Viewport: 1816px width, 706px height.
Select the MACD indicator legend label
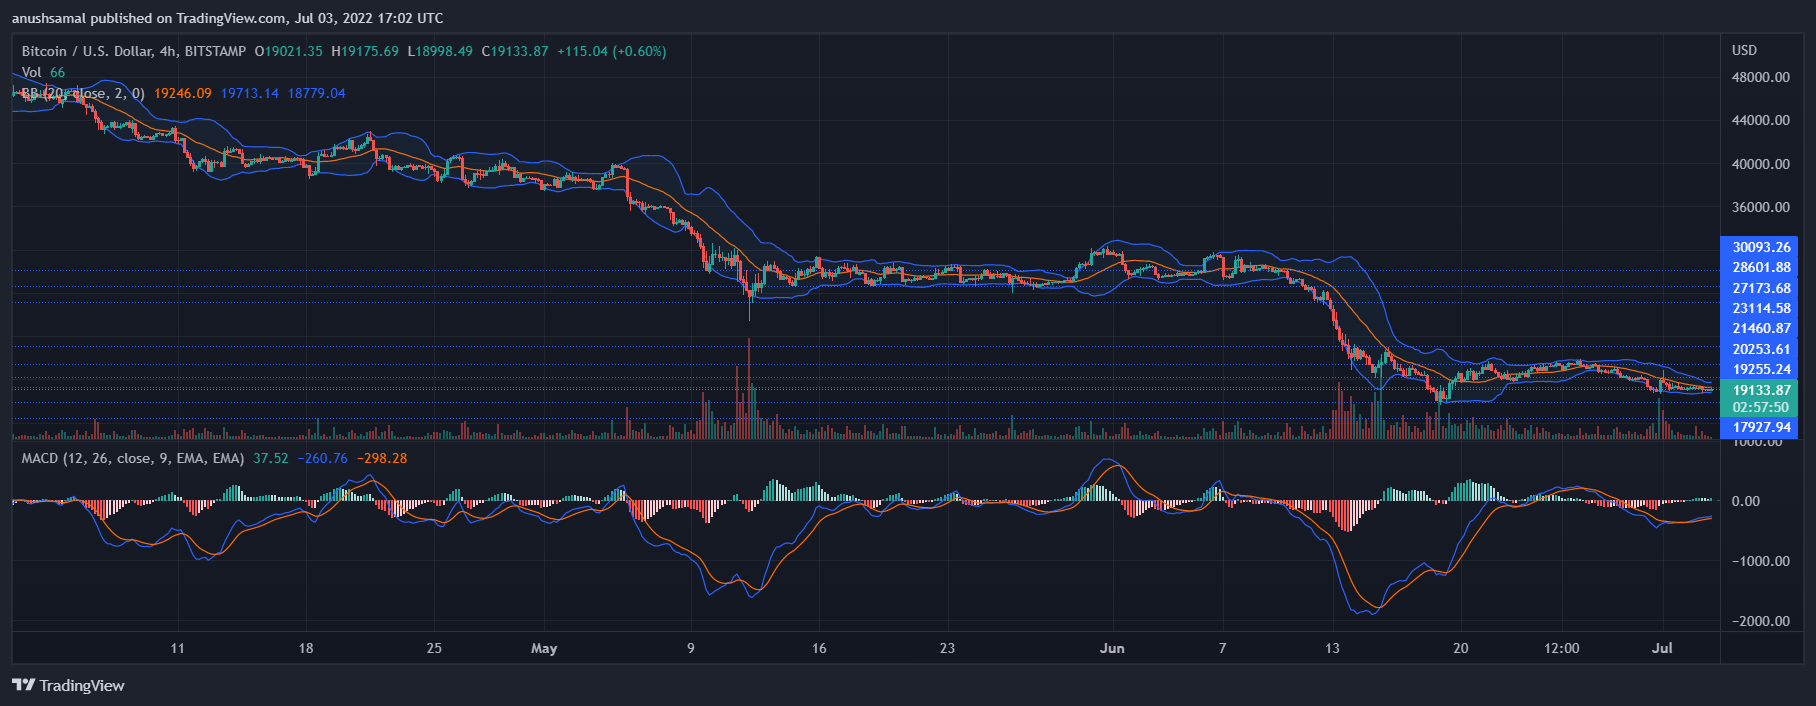(132, 458)
